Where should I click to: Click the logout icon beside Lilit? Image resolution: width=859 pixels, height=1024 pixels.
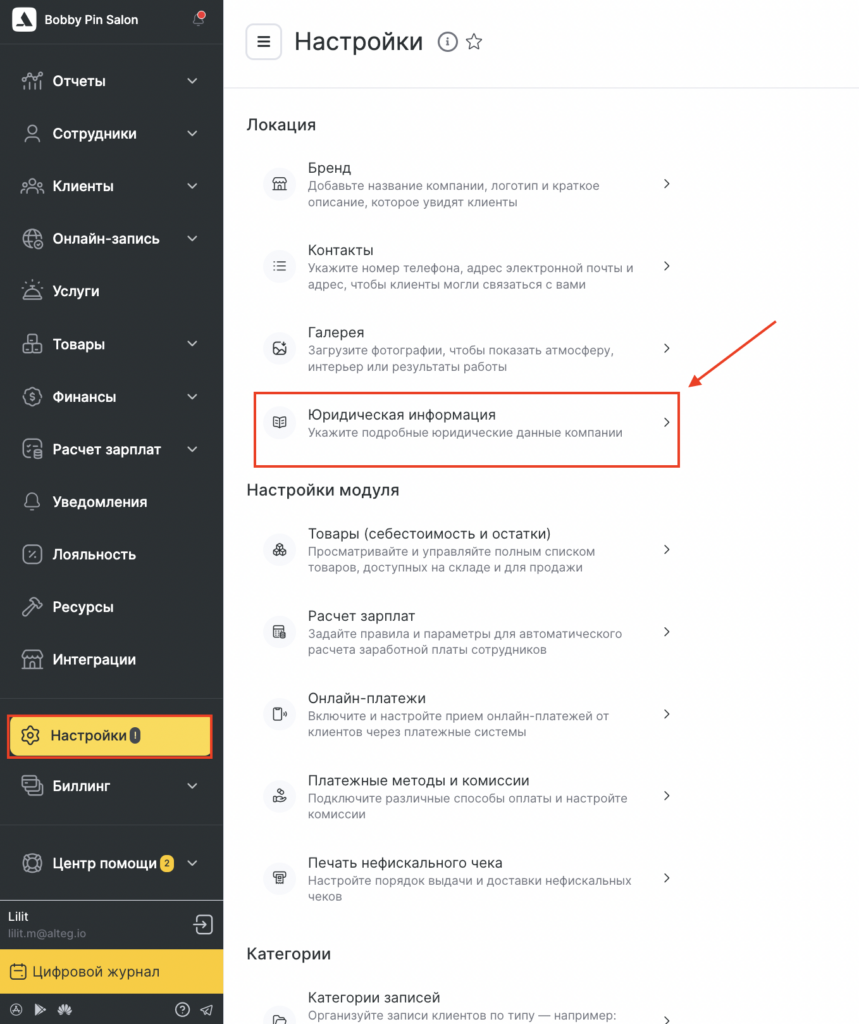tap(203, 924)
